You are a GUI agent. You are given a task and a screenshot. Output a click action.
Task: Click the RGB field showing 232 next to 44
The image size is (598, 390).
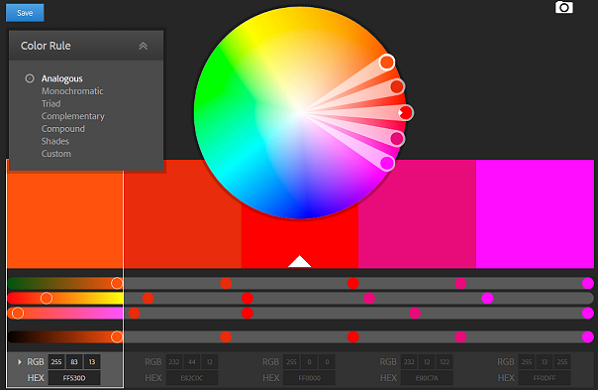(174, 362)
